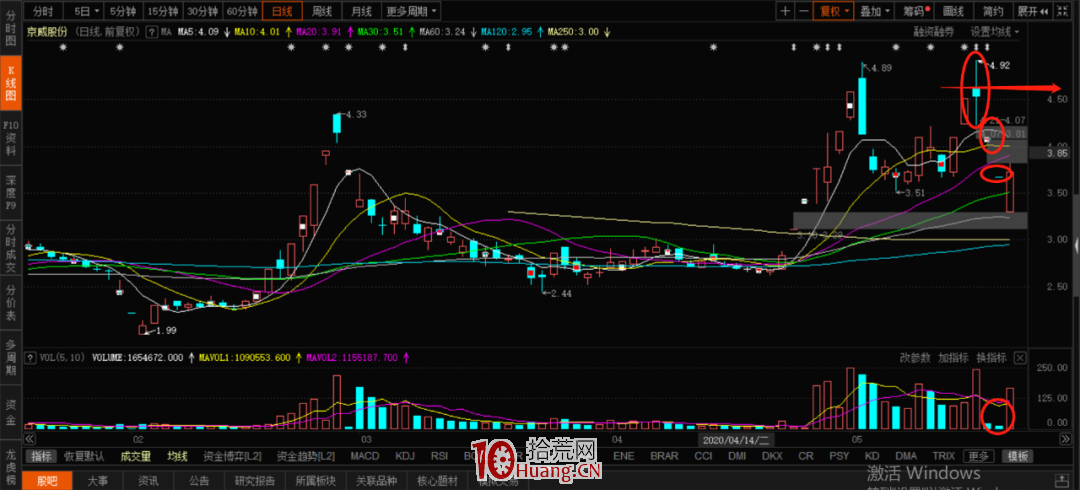Expand the 更多周期 dropdown
The height and width of the screenshot is (490, 1080).
(411, 11)
